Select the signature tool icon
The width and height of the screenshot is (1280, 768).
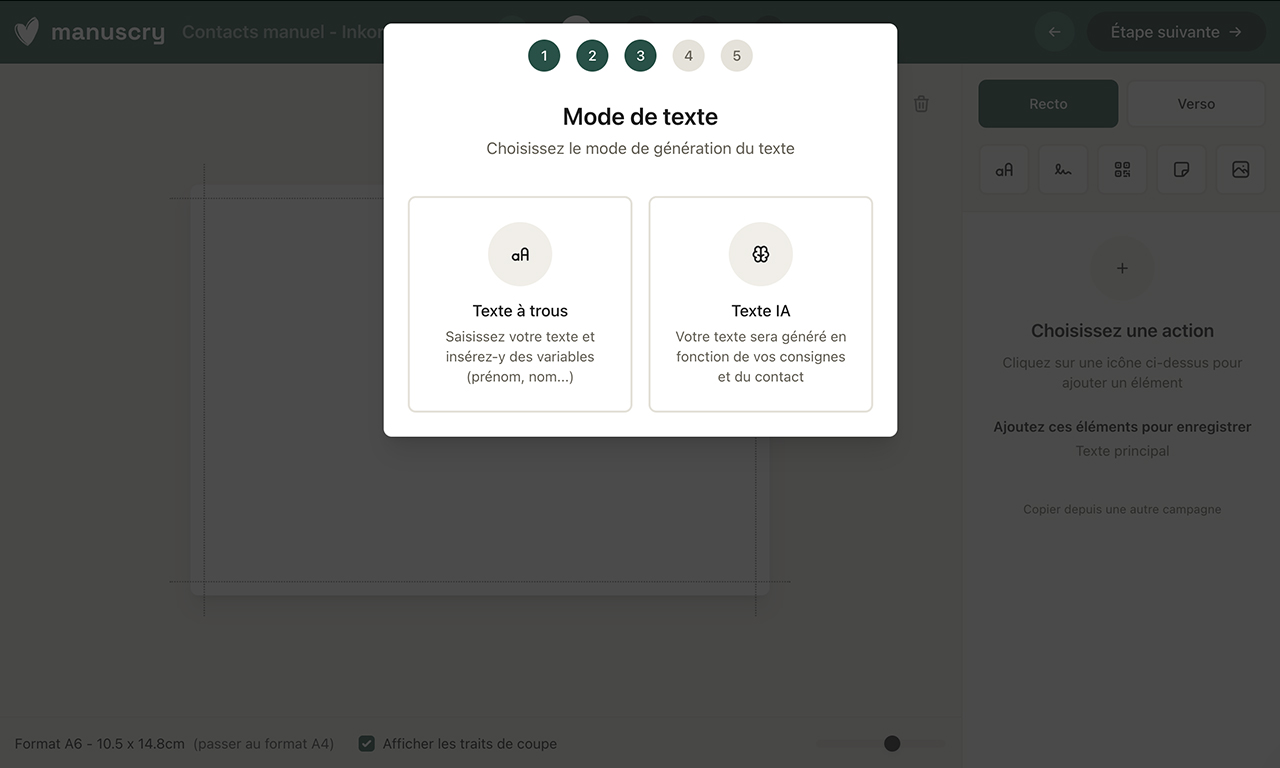pos(1063,170)
